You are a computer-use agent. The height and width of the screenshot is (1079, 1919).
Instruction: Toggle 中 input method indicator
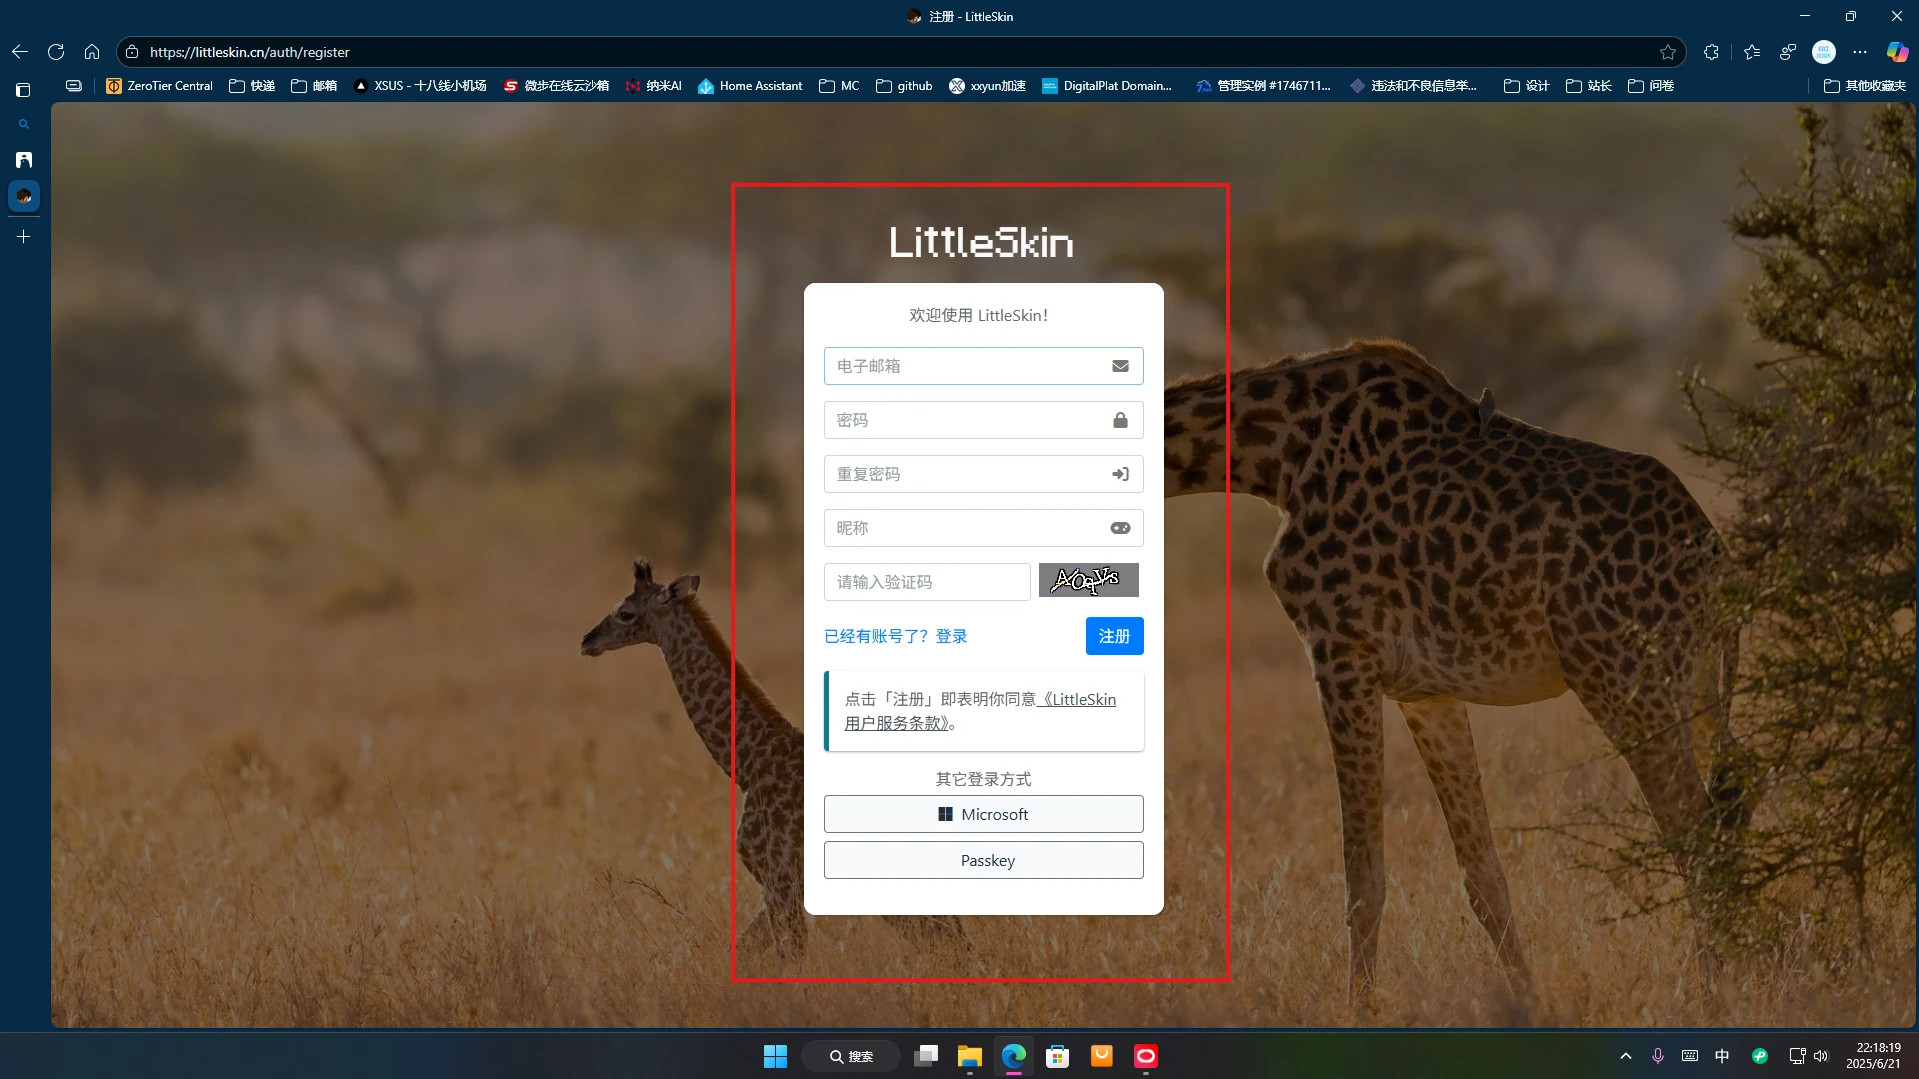pos(1722,1056)
